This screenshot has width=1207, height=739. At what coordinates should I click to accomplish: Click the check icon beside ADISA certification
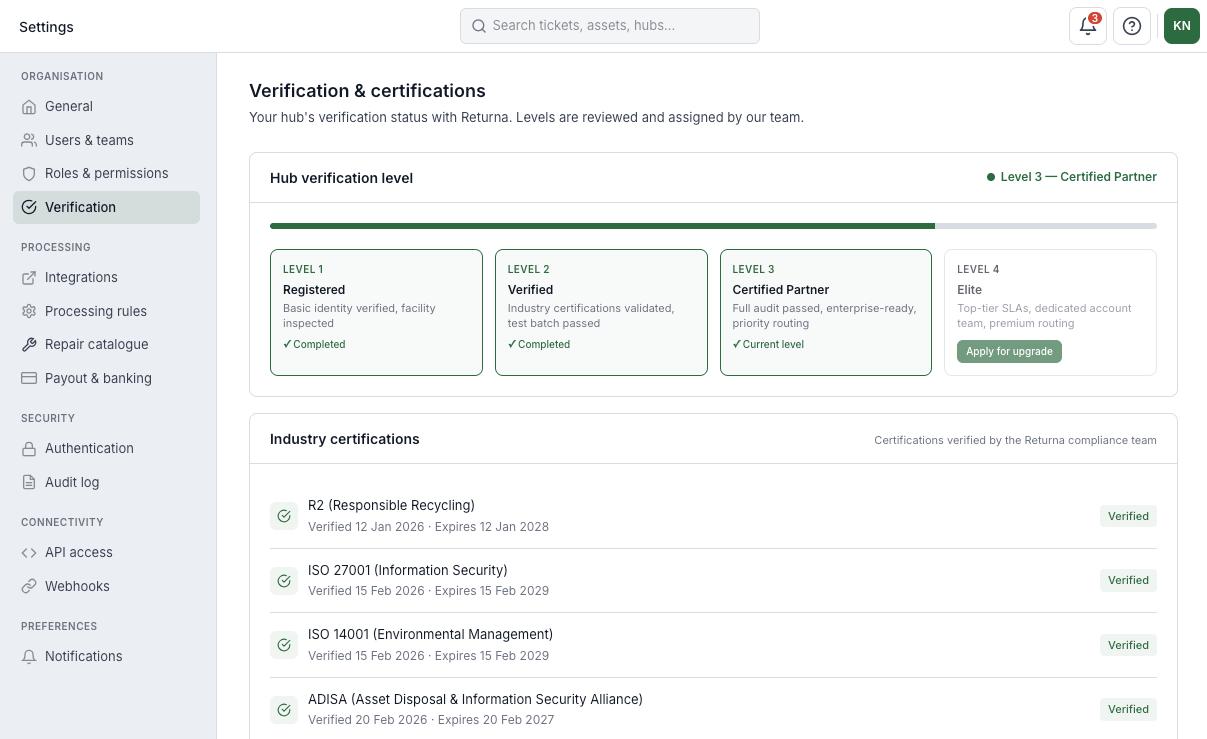[284, 710]
